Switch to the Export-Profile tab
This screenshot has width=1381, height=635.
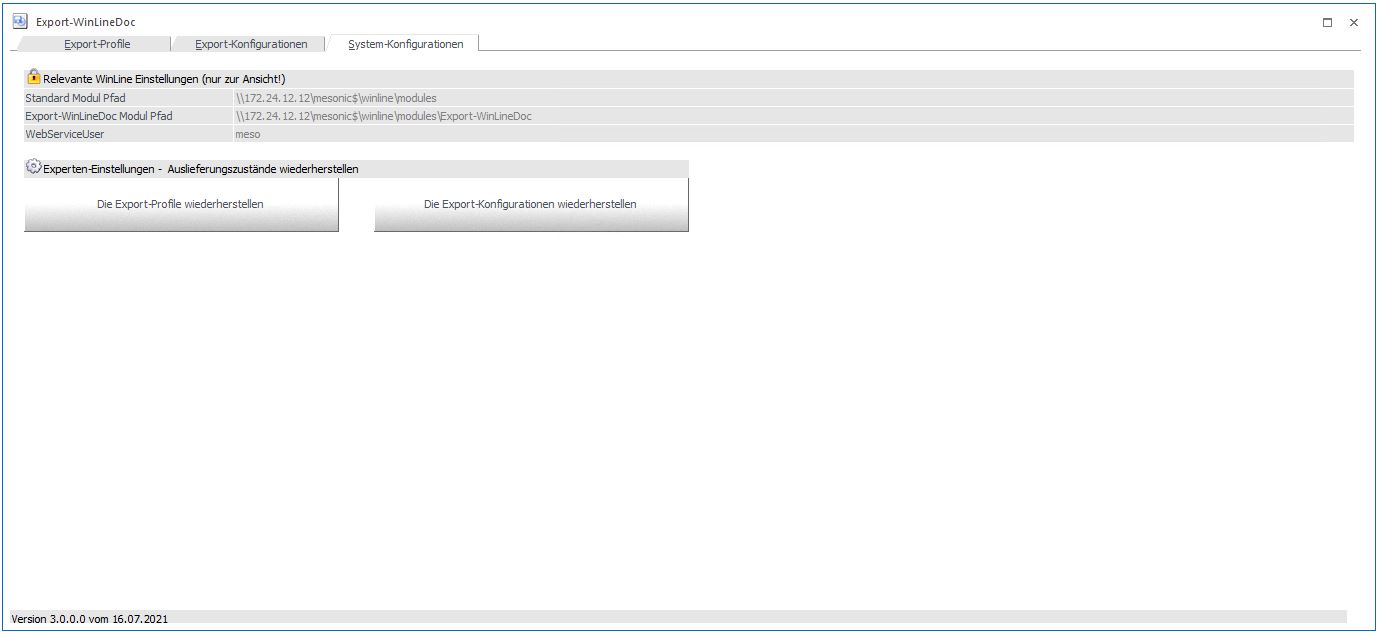[x=97, y=44]
